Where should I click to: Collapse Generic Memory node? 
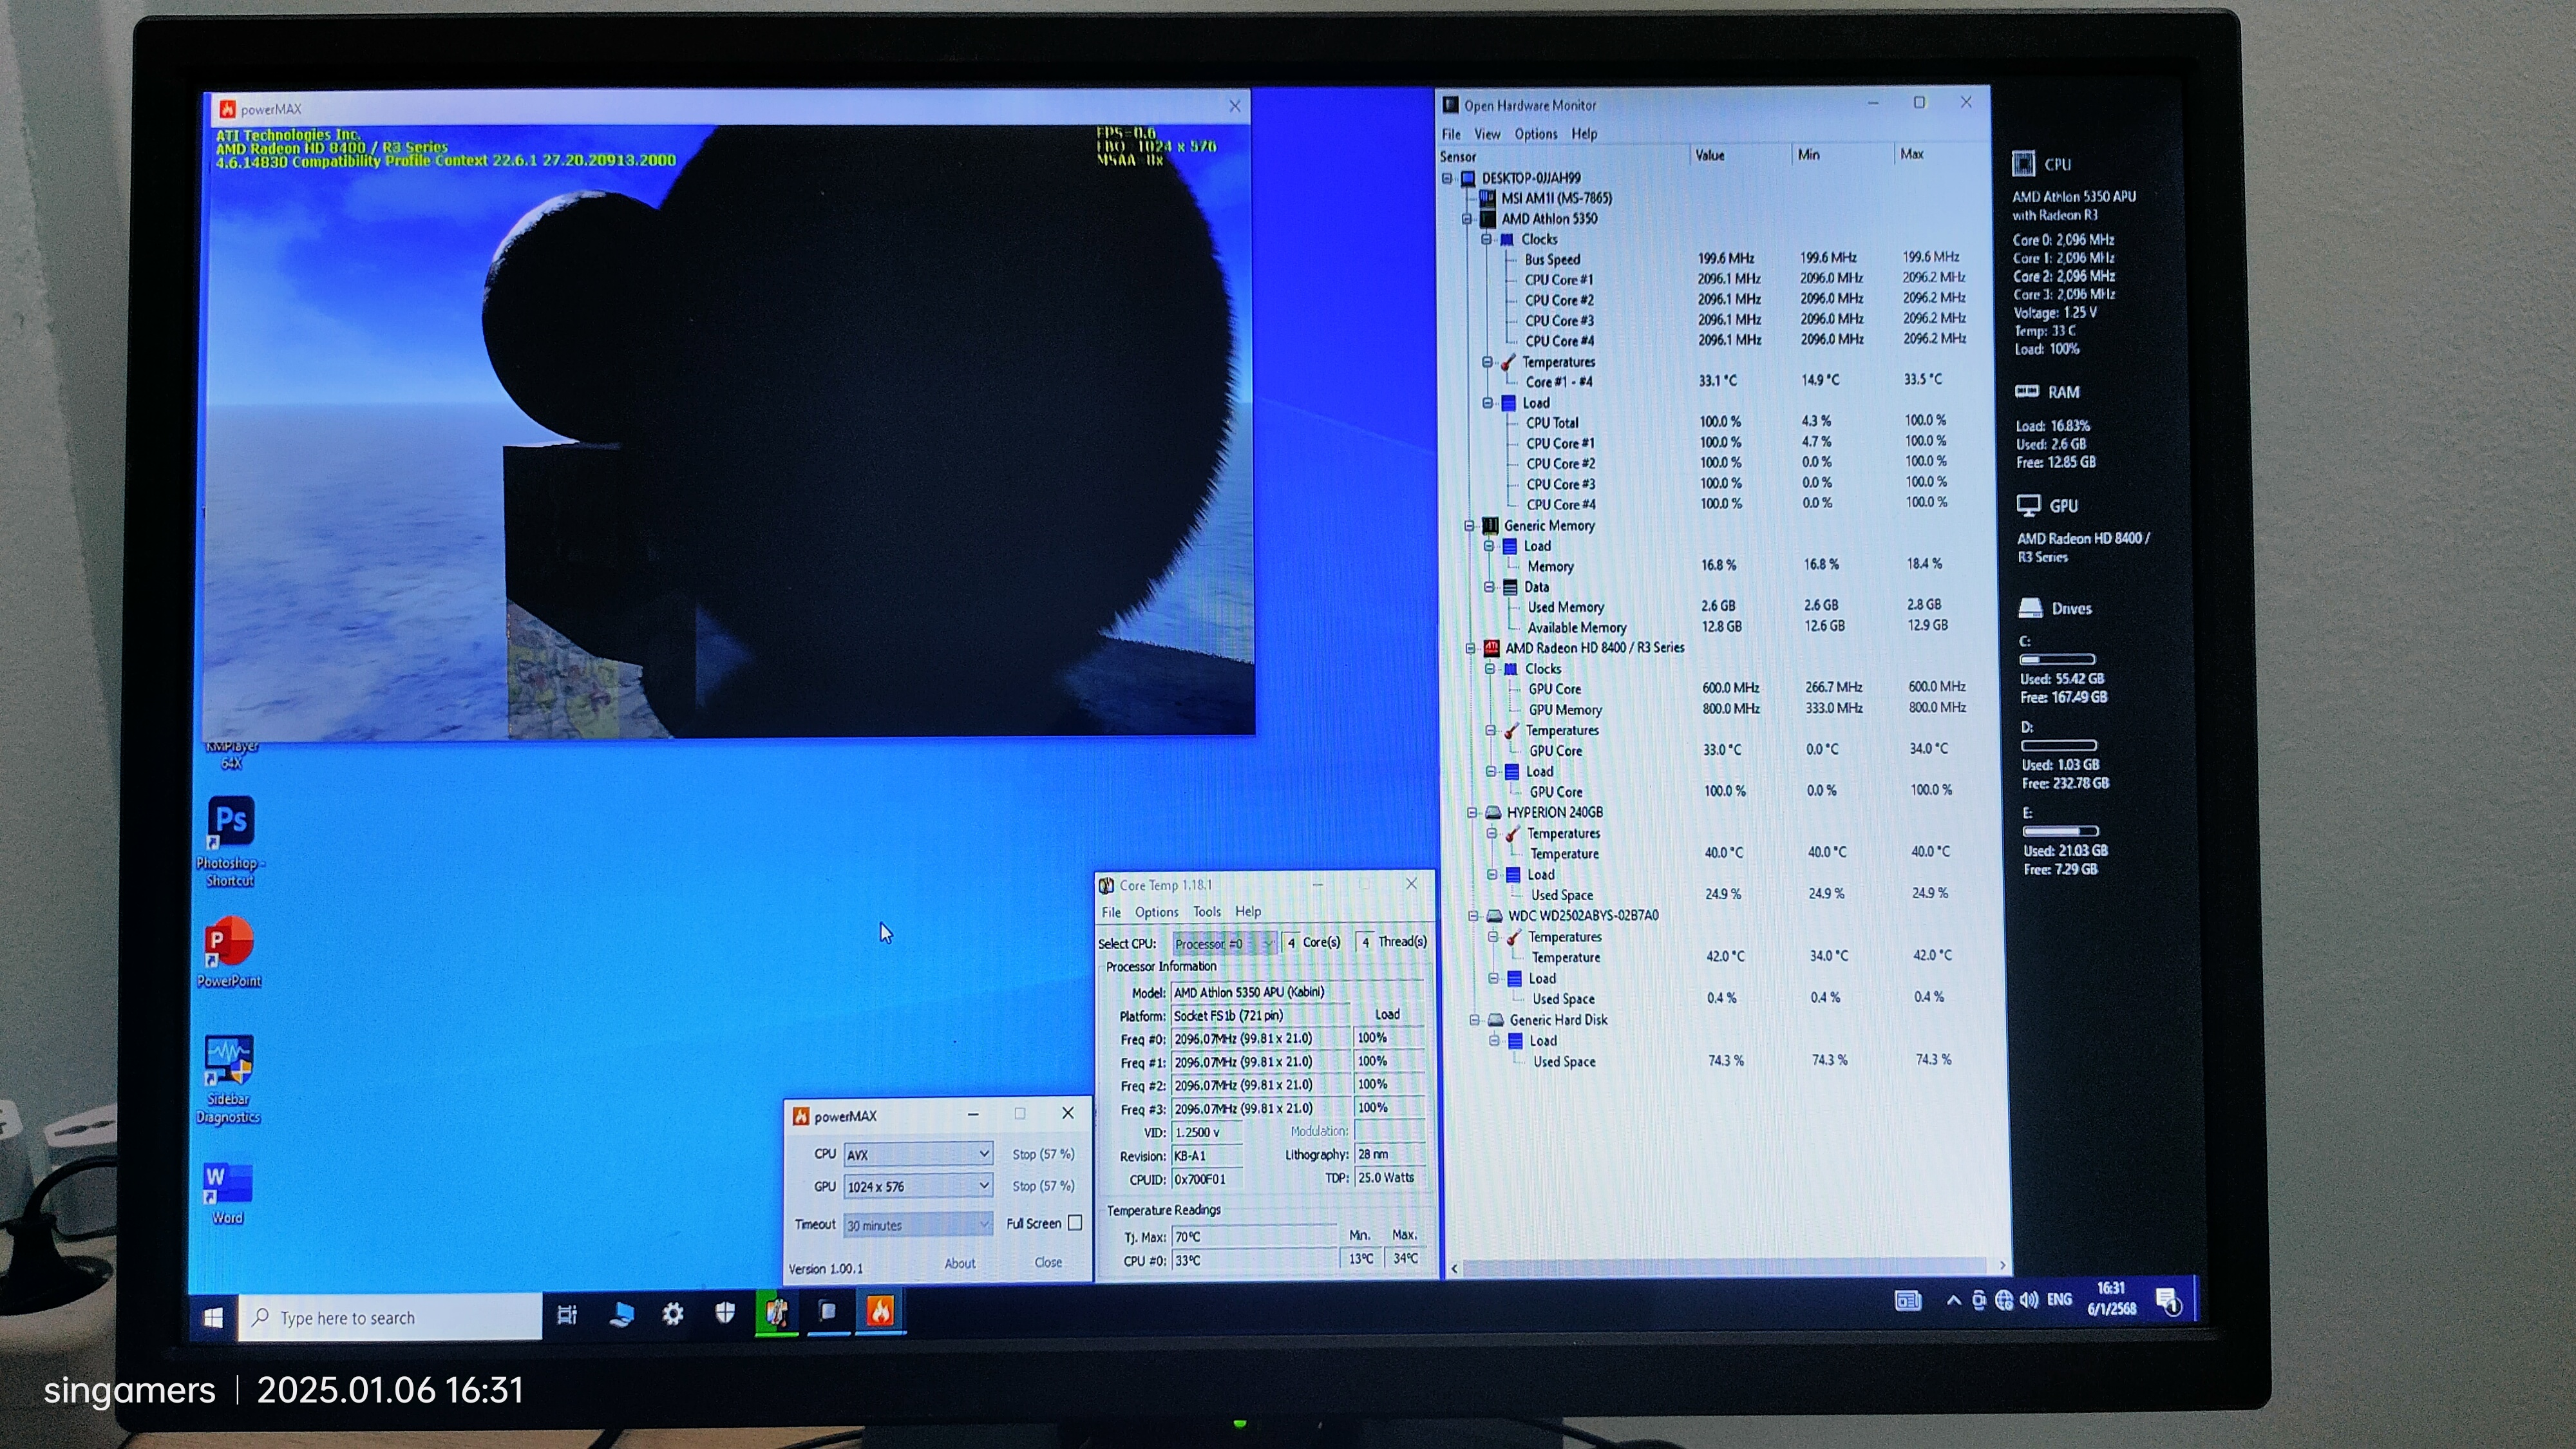tap(1469, 526)
